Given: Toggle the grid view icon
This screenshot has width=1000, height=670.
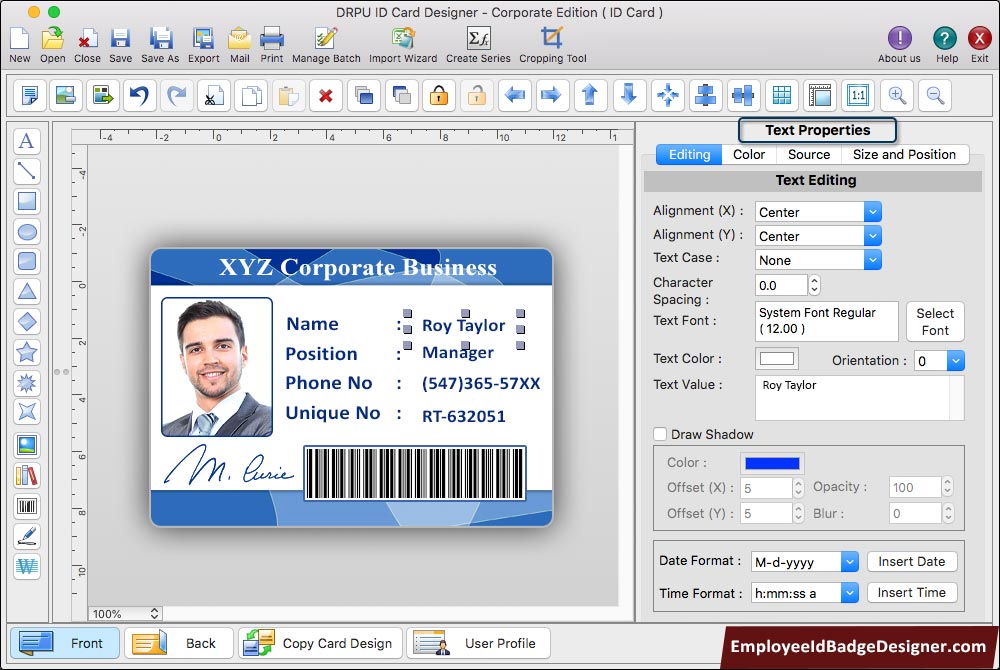Looking at the screenshot, I should [782, 96].
